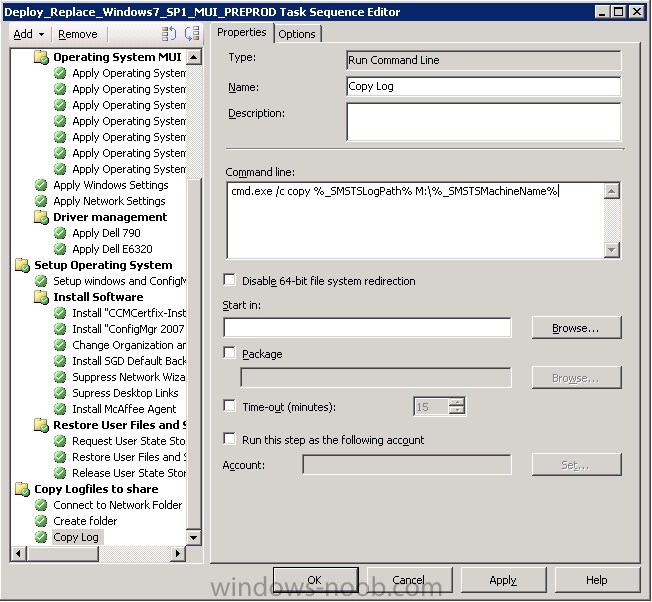Click green check icon beside Request User State Storage
This screenshot has width=652, height=602.
tap(60, 441)
